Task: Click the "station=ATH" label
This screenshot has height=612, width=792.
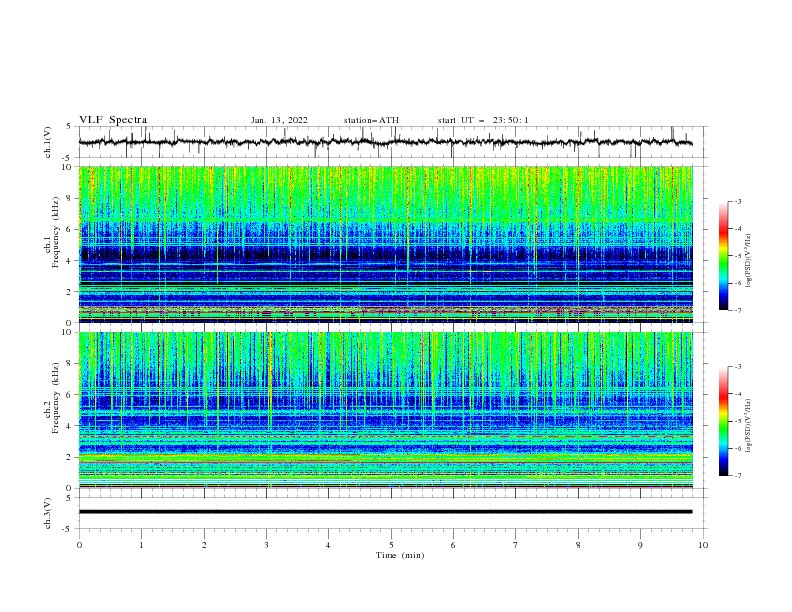Action: pos(371,120)
